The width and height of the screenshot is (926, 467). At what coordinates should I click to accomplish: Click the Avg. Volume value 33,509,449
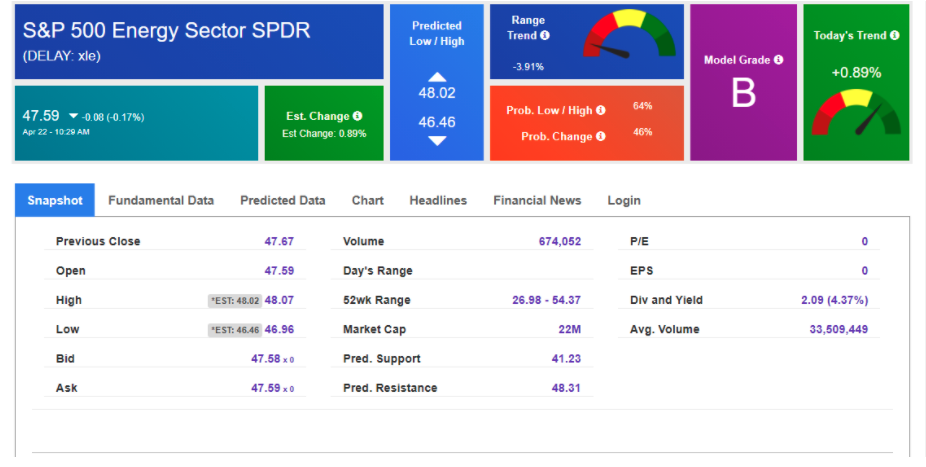point(839,329)
